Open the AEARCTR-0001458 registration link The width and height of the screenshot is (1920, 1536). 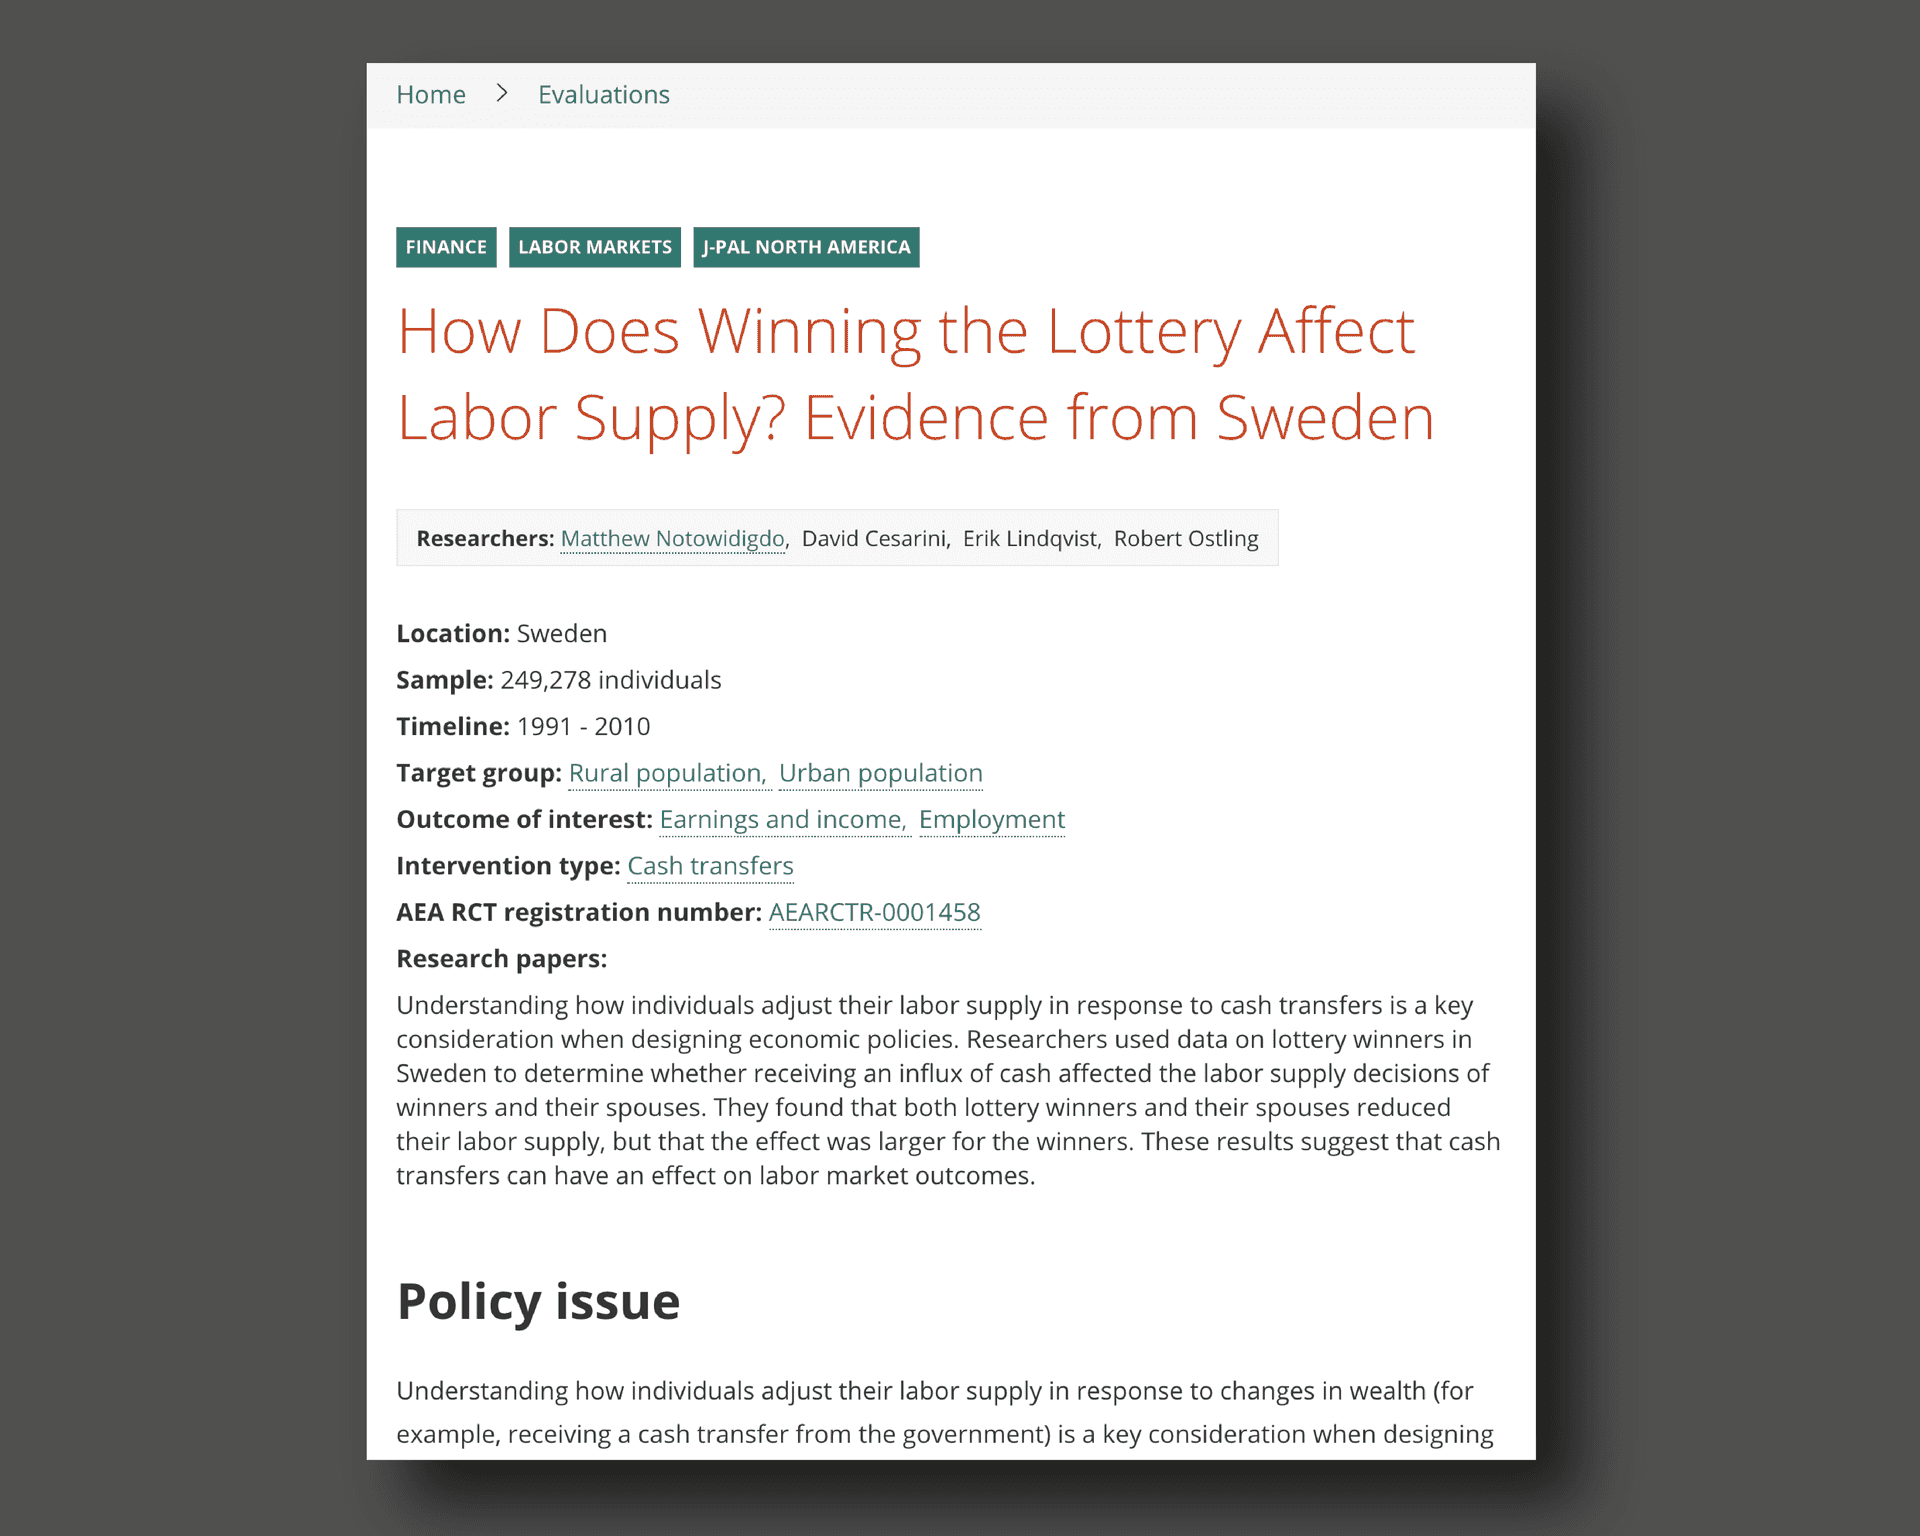coord(873,912)
